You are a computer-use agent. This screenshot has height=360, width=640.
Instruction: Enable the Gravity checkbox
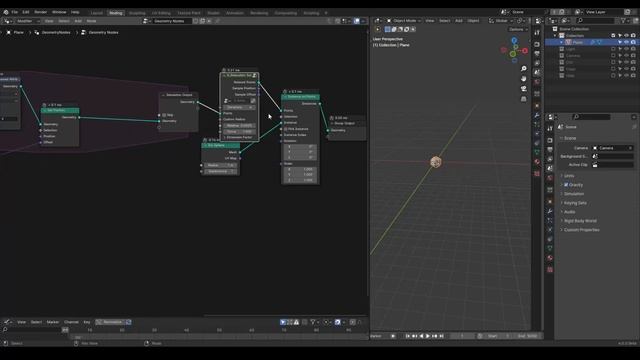click(566, 185)
